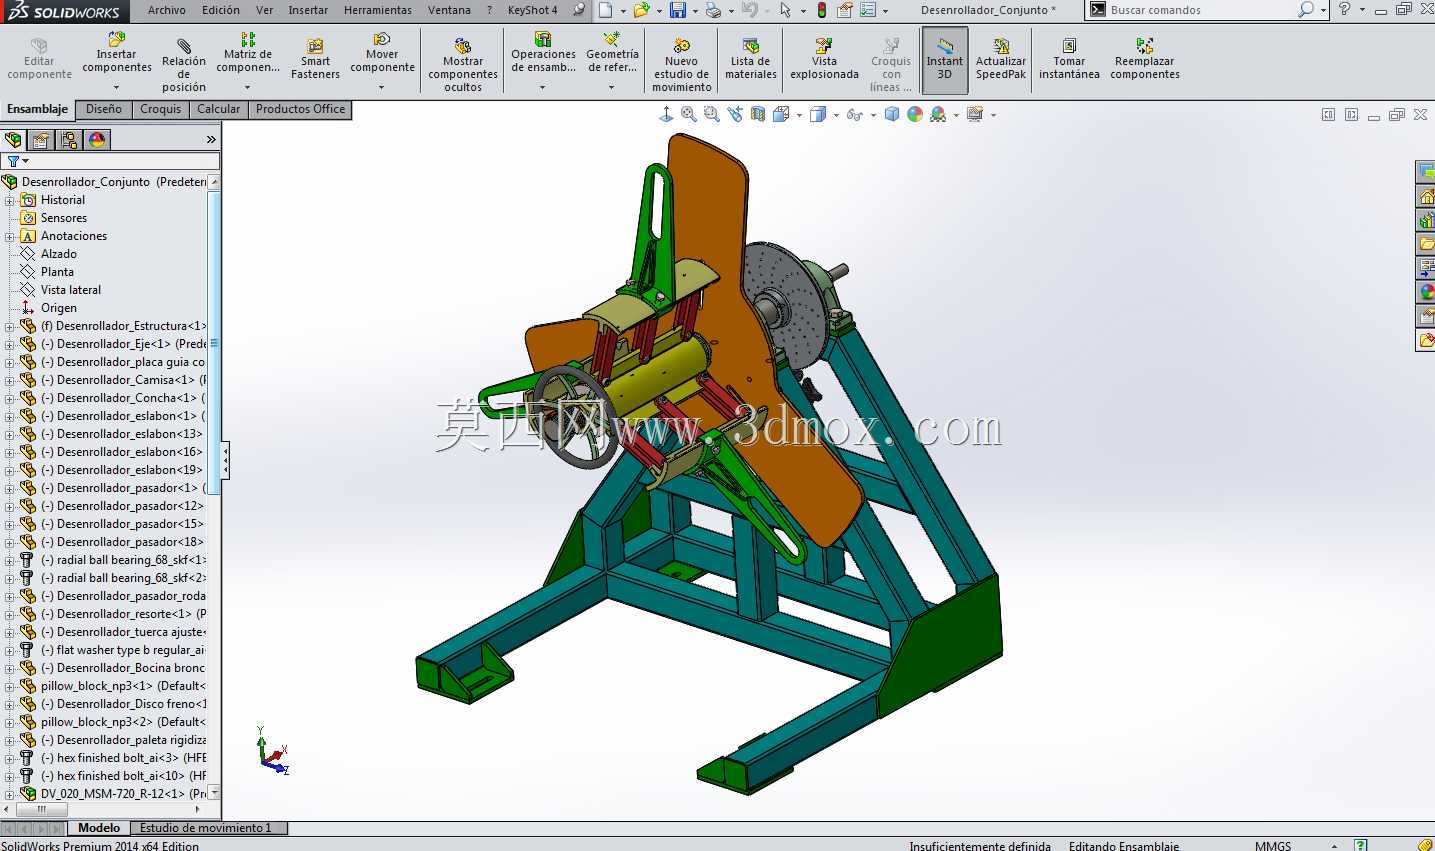Activate Smart Fasteners
This screenshot has height=851, width=1435.
pyautogui.click(x=315, y=60)
